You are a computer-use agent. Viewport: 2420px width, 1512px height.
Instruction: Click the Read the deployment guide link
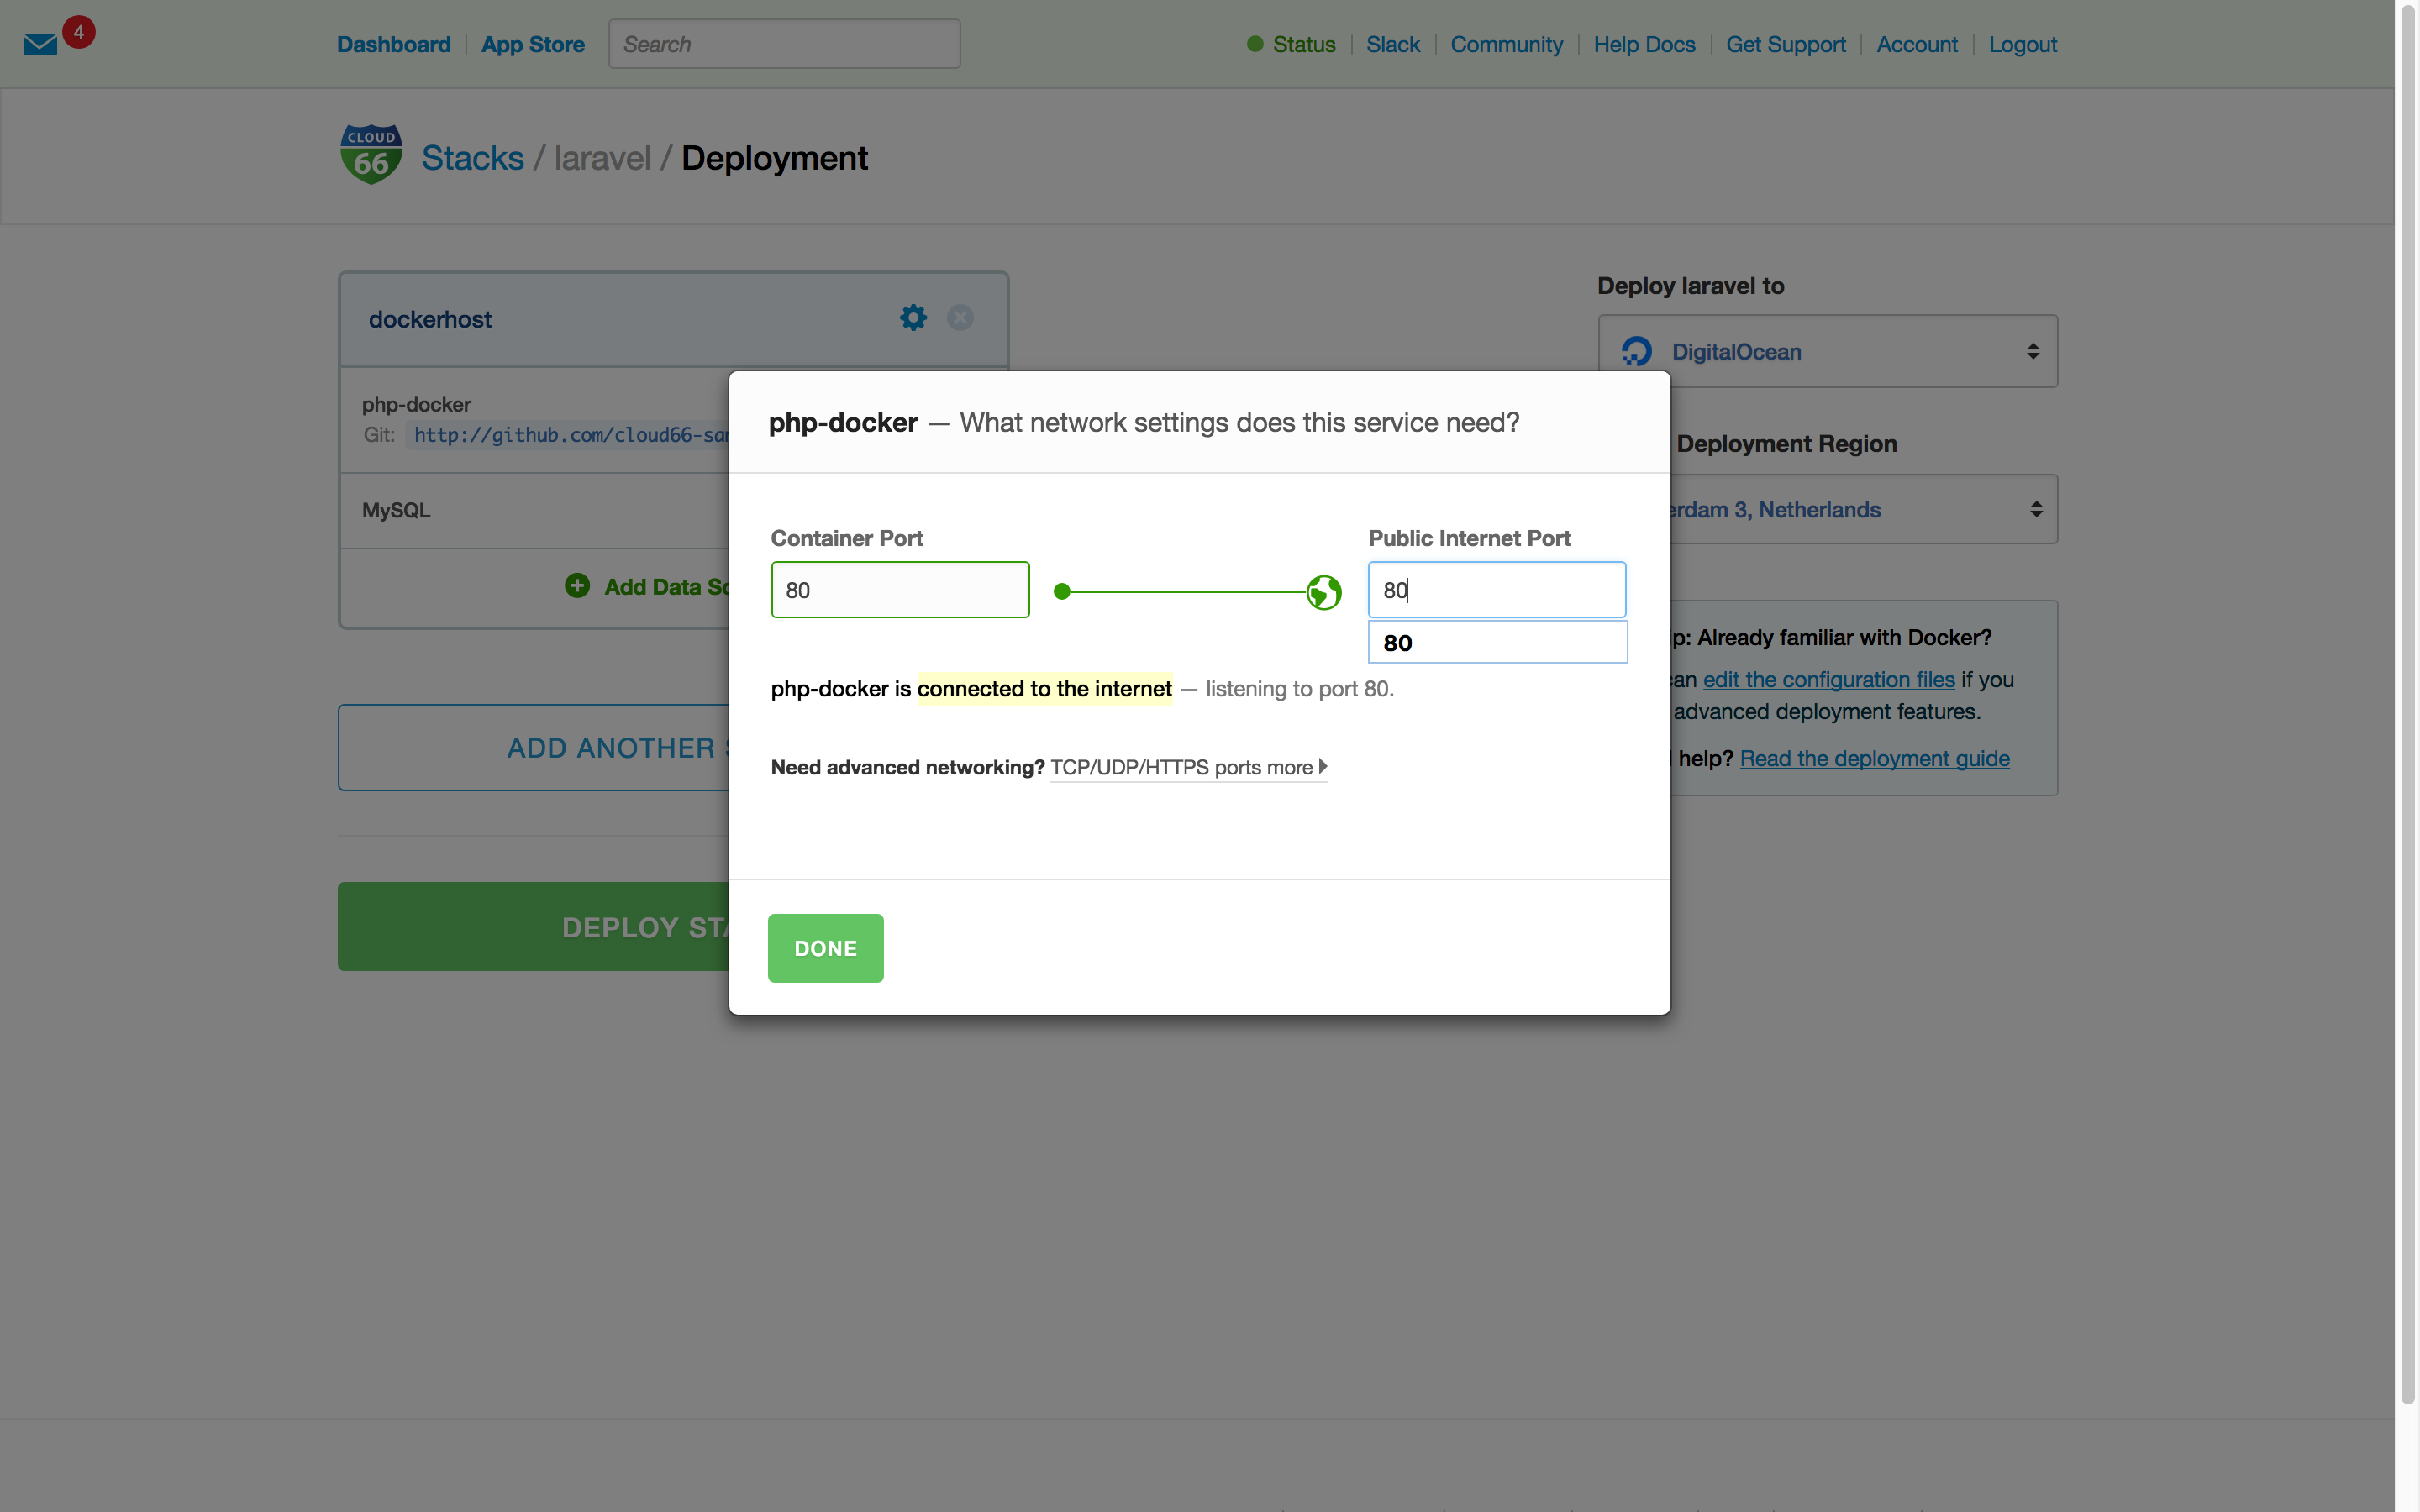[1875, 758]
